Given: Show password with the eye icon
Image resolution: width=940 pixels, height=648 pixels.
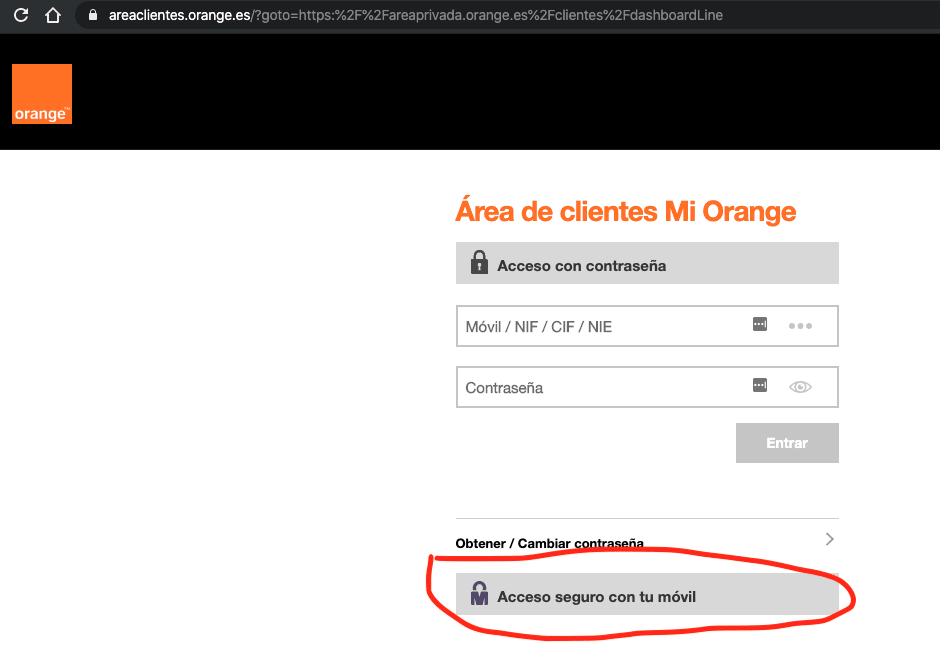Looking at the screenshot, I should click(800, 387).
